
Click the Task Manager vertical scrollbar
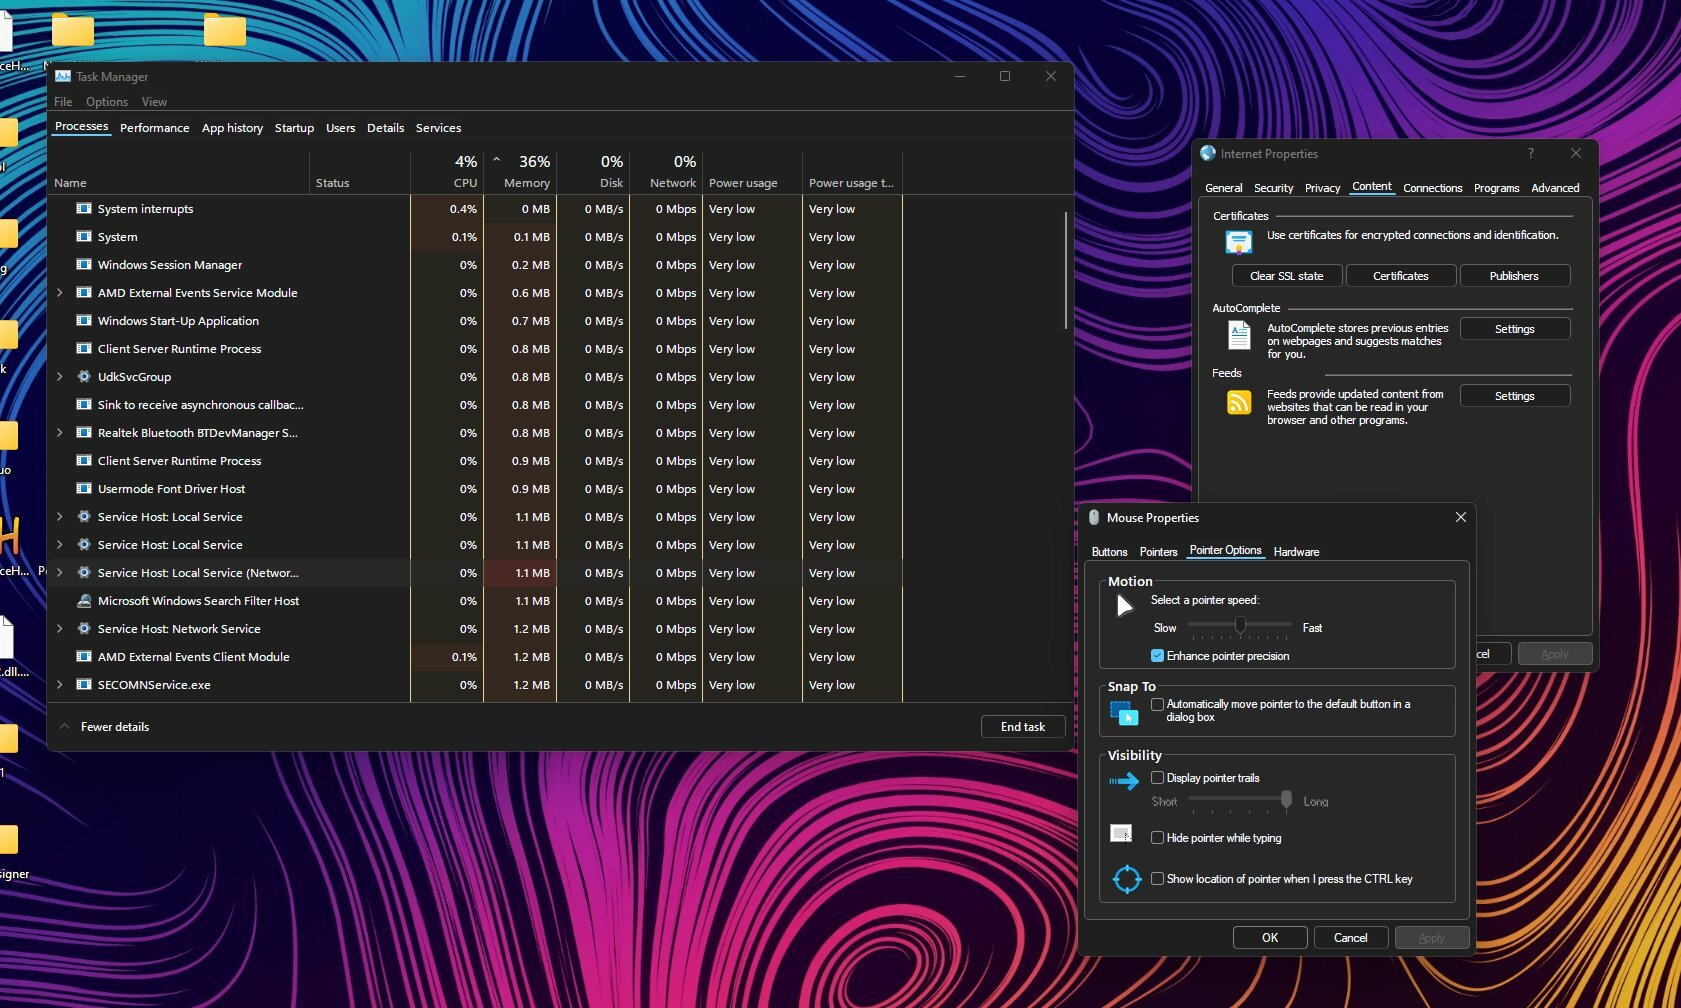pyautogui.click(x=1066, y=270)
